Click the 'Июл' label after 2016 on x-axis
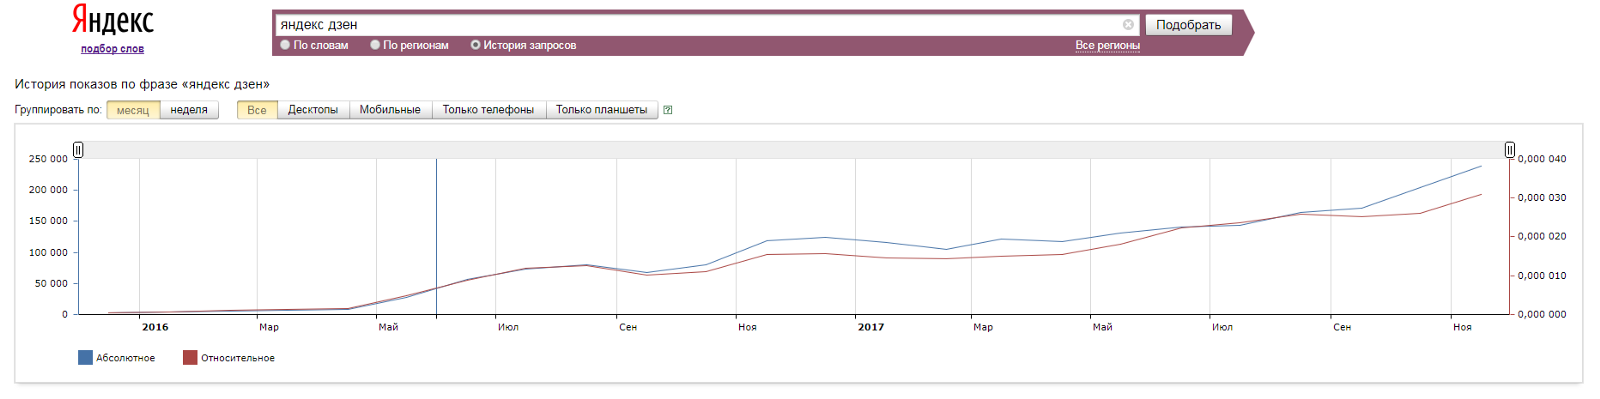Viewport: 1600px width, 399px height. click(x=508, y=327)
